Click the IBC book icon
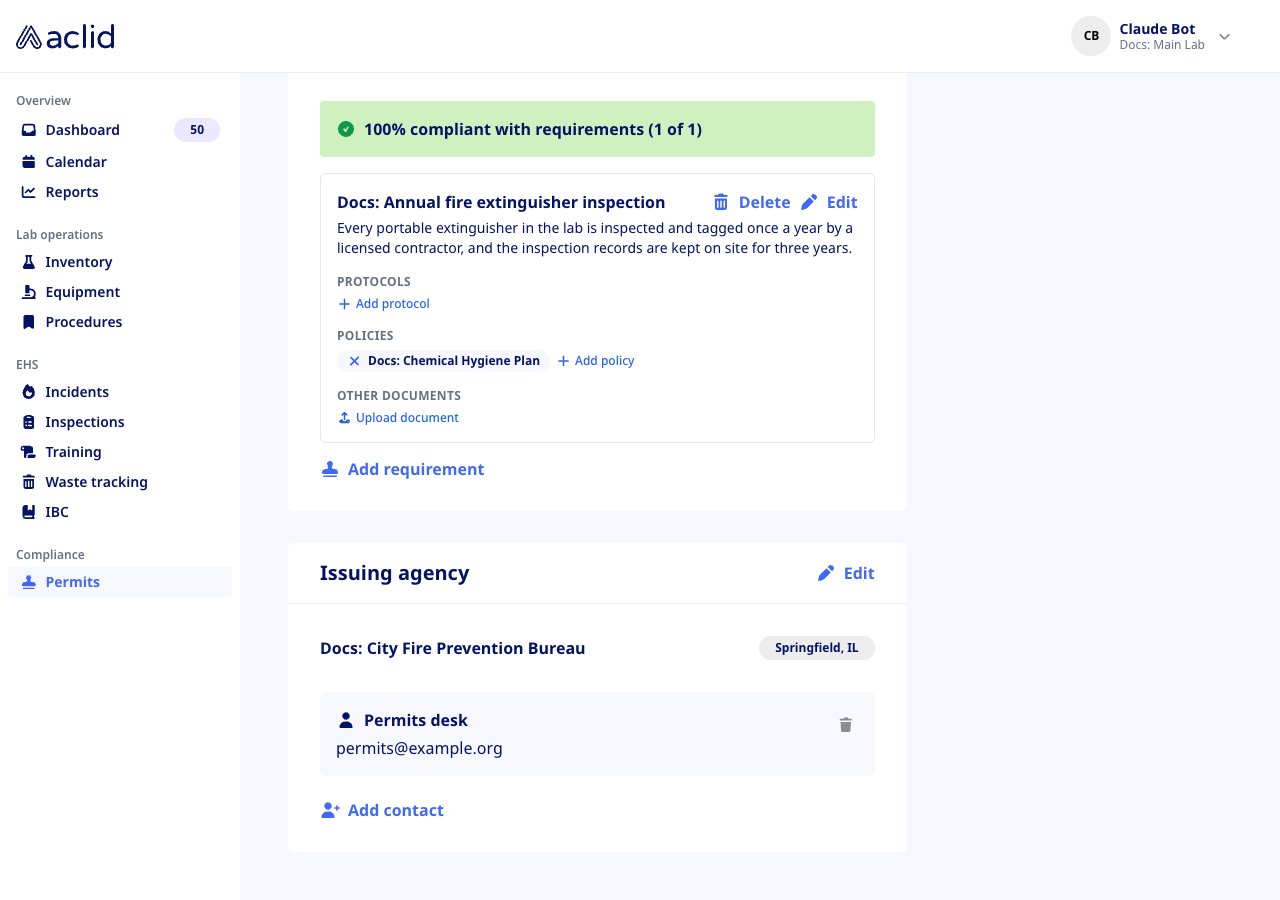Image resolution: width=1280 pixels, height=900 pixels. (29, 512)
